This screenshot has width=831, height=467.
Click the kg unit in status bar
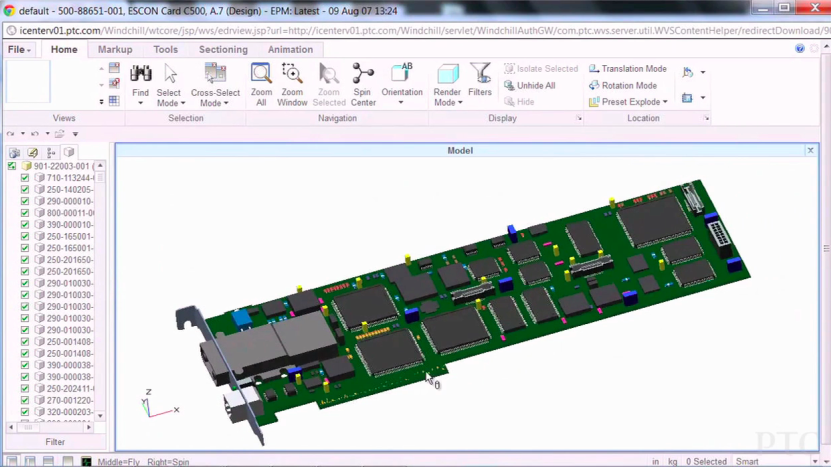tap(673, 462)
